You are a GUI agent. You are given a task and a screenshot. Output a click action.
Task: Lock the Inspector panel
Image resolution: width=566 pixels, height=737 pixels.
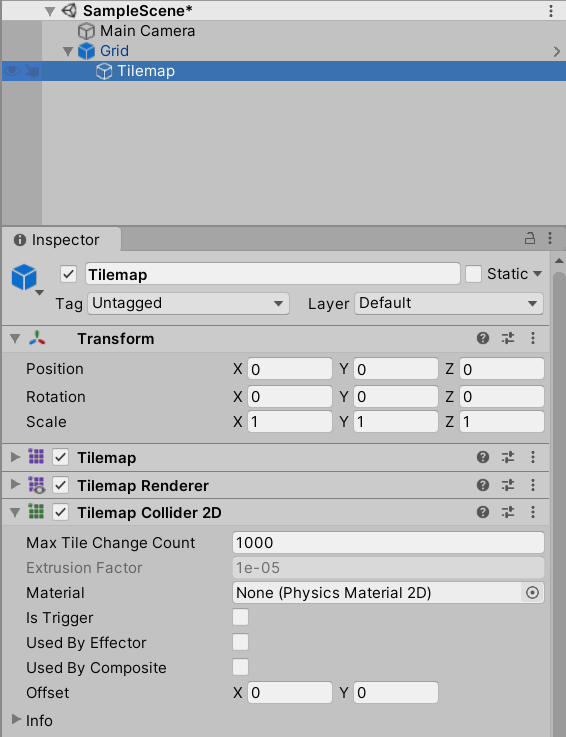click(x=530, y=238)
